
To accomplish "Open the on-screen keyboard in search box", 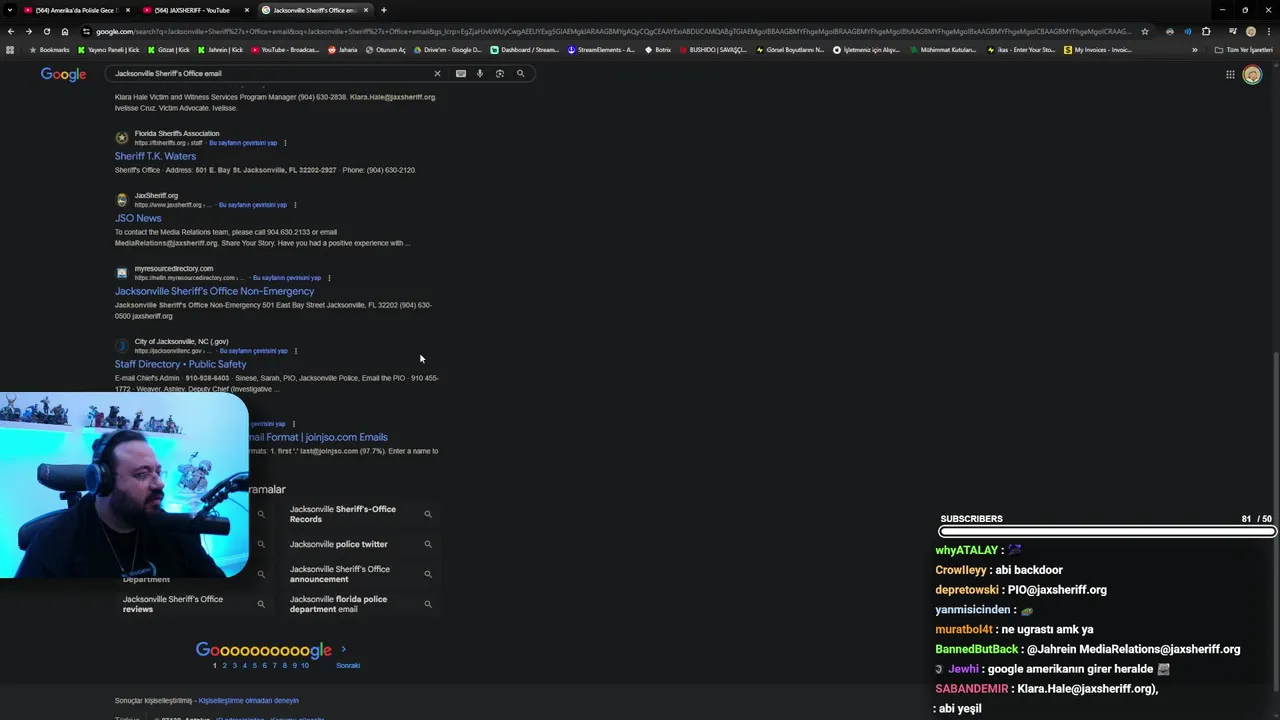I will coord(461,73).
